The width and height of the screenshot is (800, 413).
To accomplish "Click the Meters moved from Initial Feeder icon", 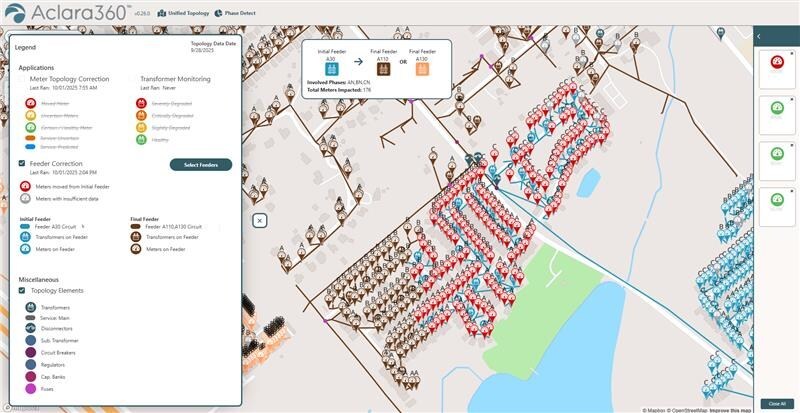I will tap(25, 186).
